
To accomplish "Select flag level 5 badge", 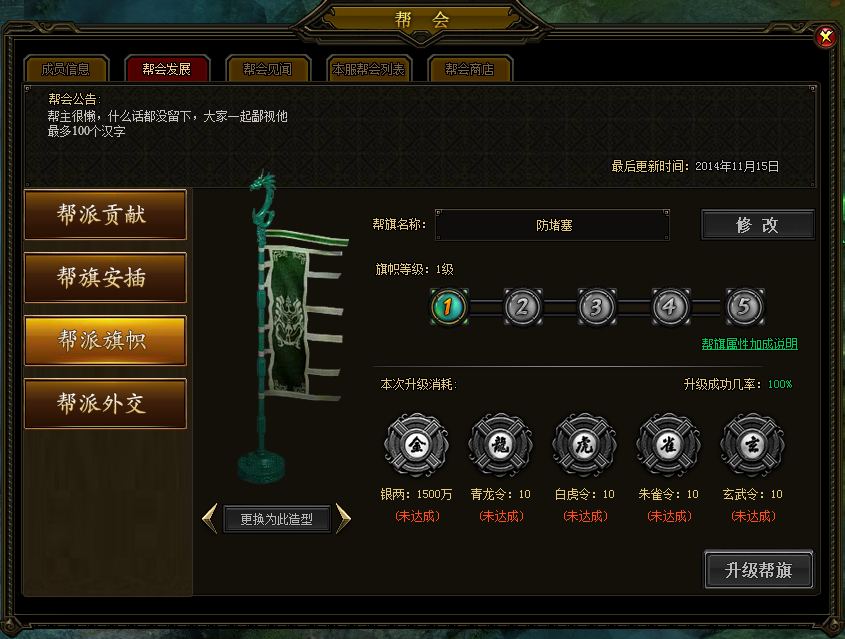I will [745, 307].
